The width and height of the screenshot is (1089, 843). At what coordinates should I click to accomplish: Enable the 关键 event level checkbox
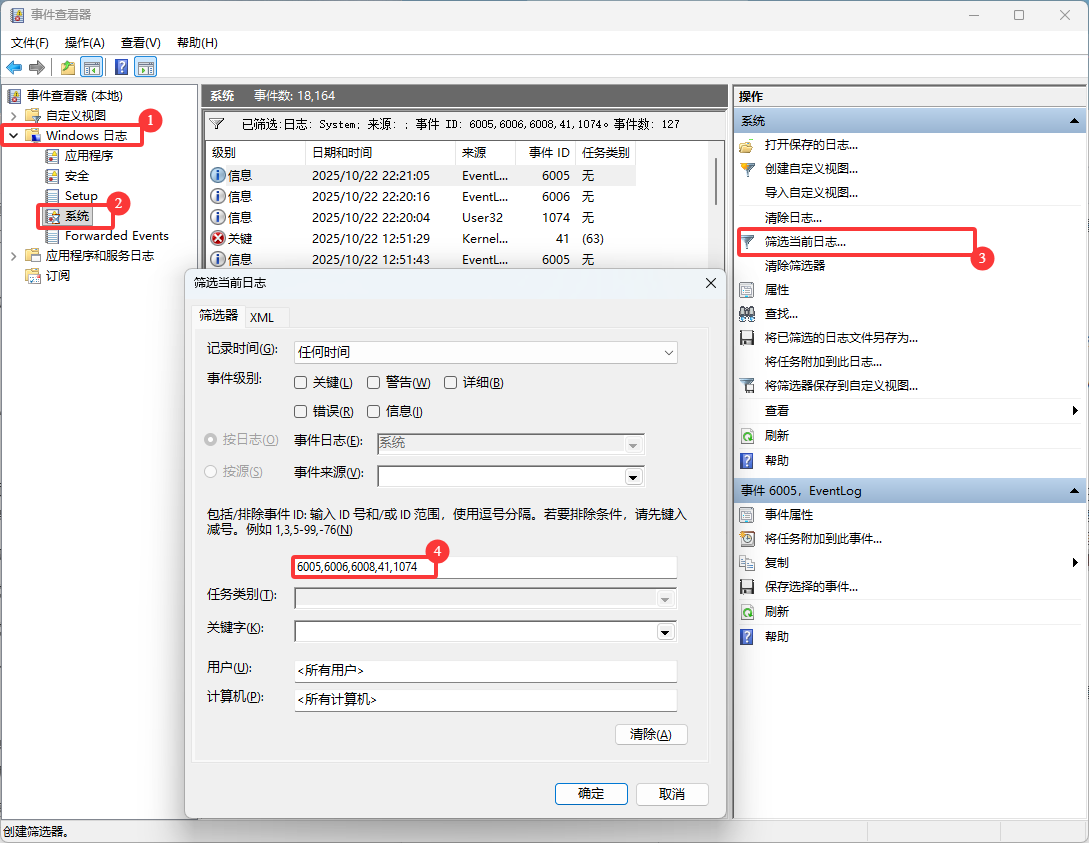pos(301,383)
